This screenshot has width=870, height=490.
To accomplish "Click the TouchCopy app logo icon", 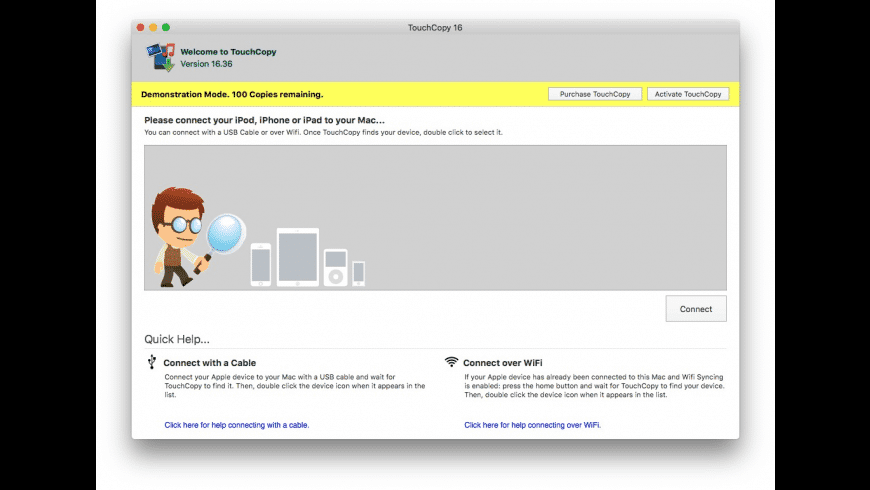I will [161, 57].
